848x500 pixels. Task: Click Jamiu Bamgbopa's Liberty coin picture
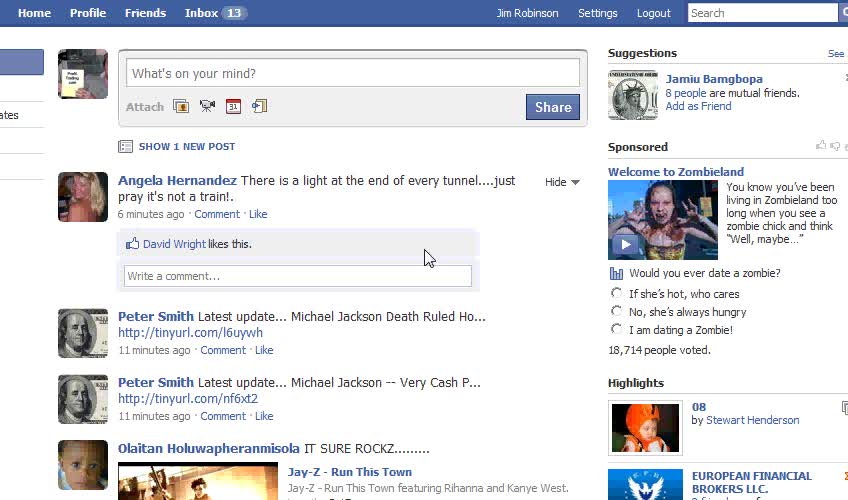click(x=633, y=95)
